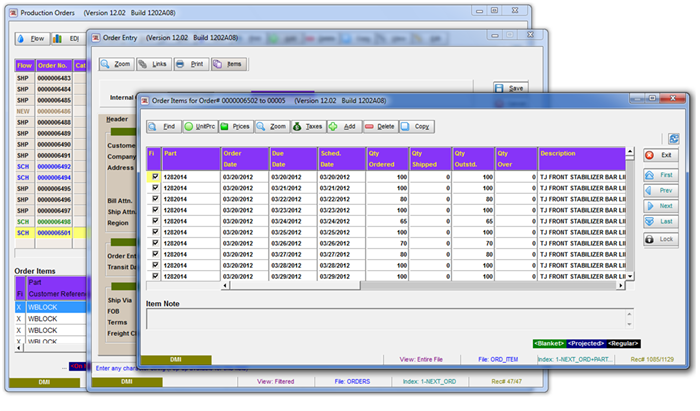Click the Rec# 1085/1129 status entry
The width and height of the screenshot is (700, 411).
(x=652, y=359)
